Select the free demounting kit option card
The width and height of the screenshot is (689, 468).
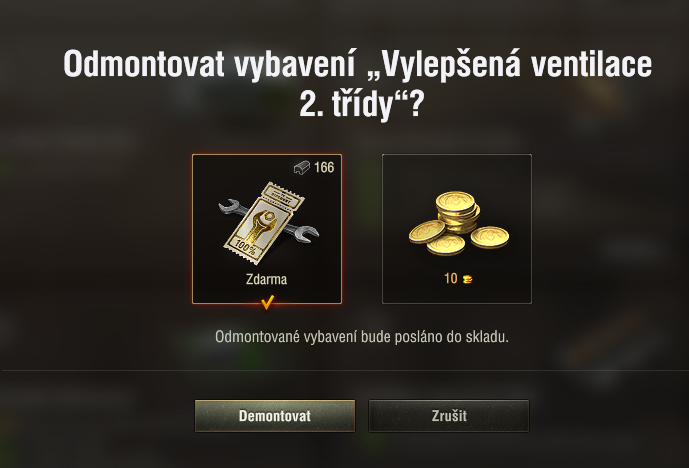(267, 229)
